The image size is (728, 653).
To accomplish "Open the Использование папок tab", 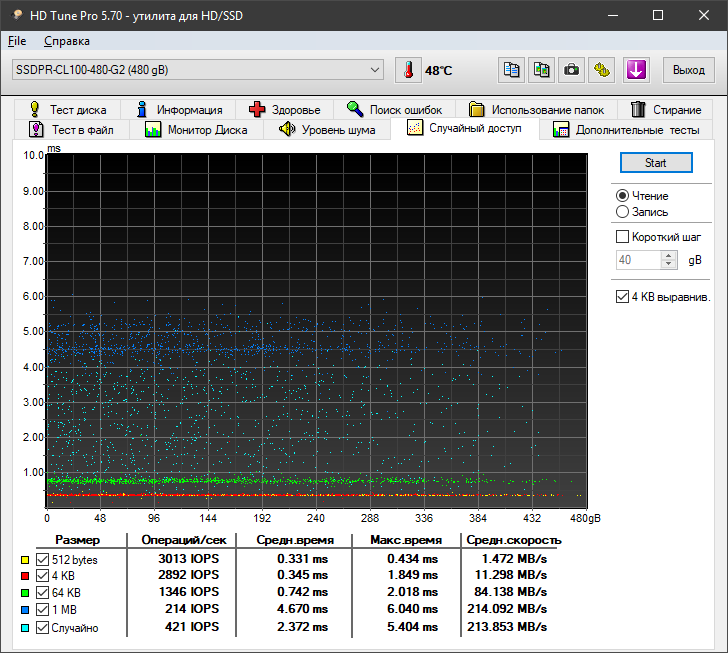I will (x=536, y=110).
